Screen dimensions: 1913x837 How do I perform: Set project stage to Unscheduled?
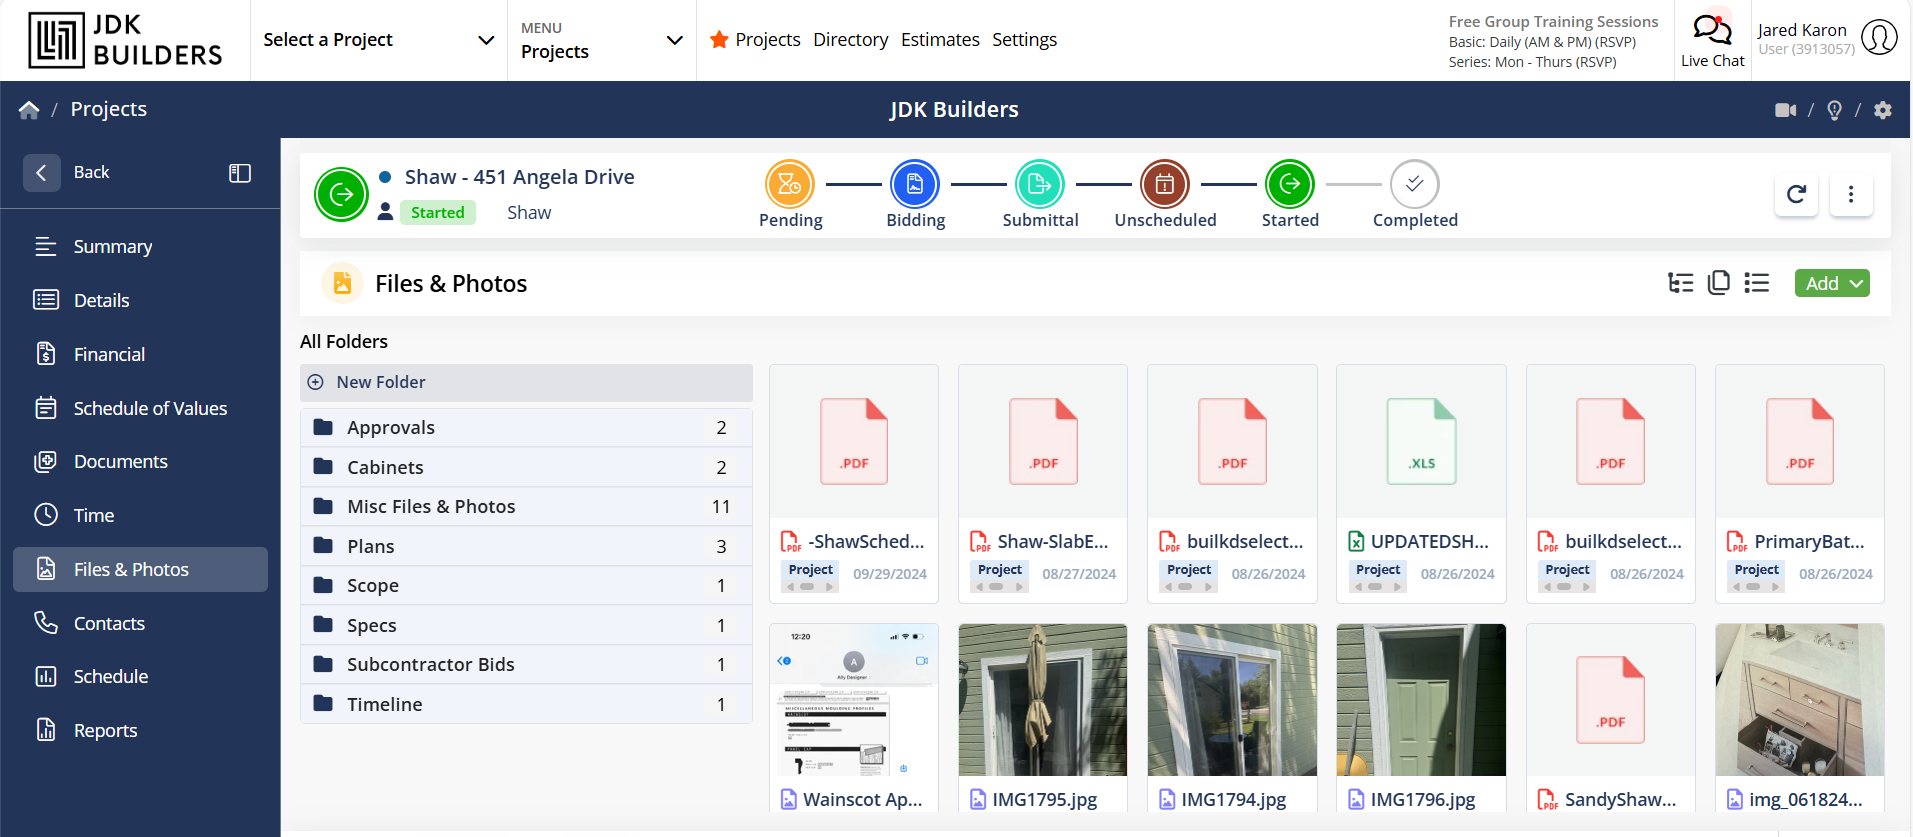point(1165,185)
